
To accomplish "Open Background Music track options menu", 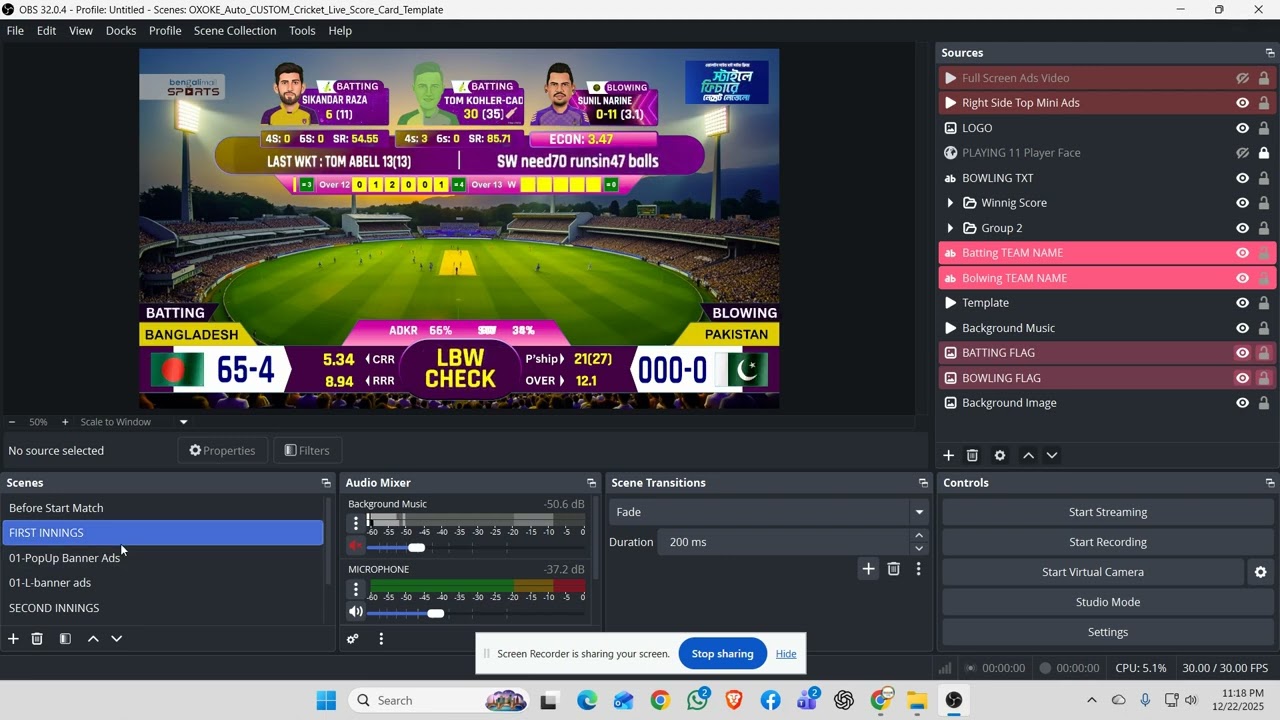I will pos(356,523).
